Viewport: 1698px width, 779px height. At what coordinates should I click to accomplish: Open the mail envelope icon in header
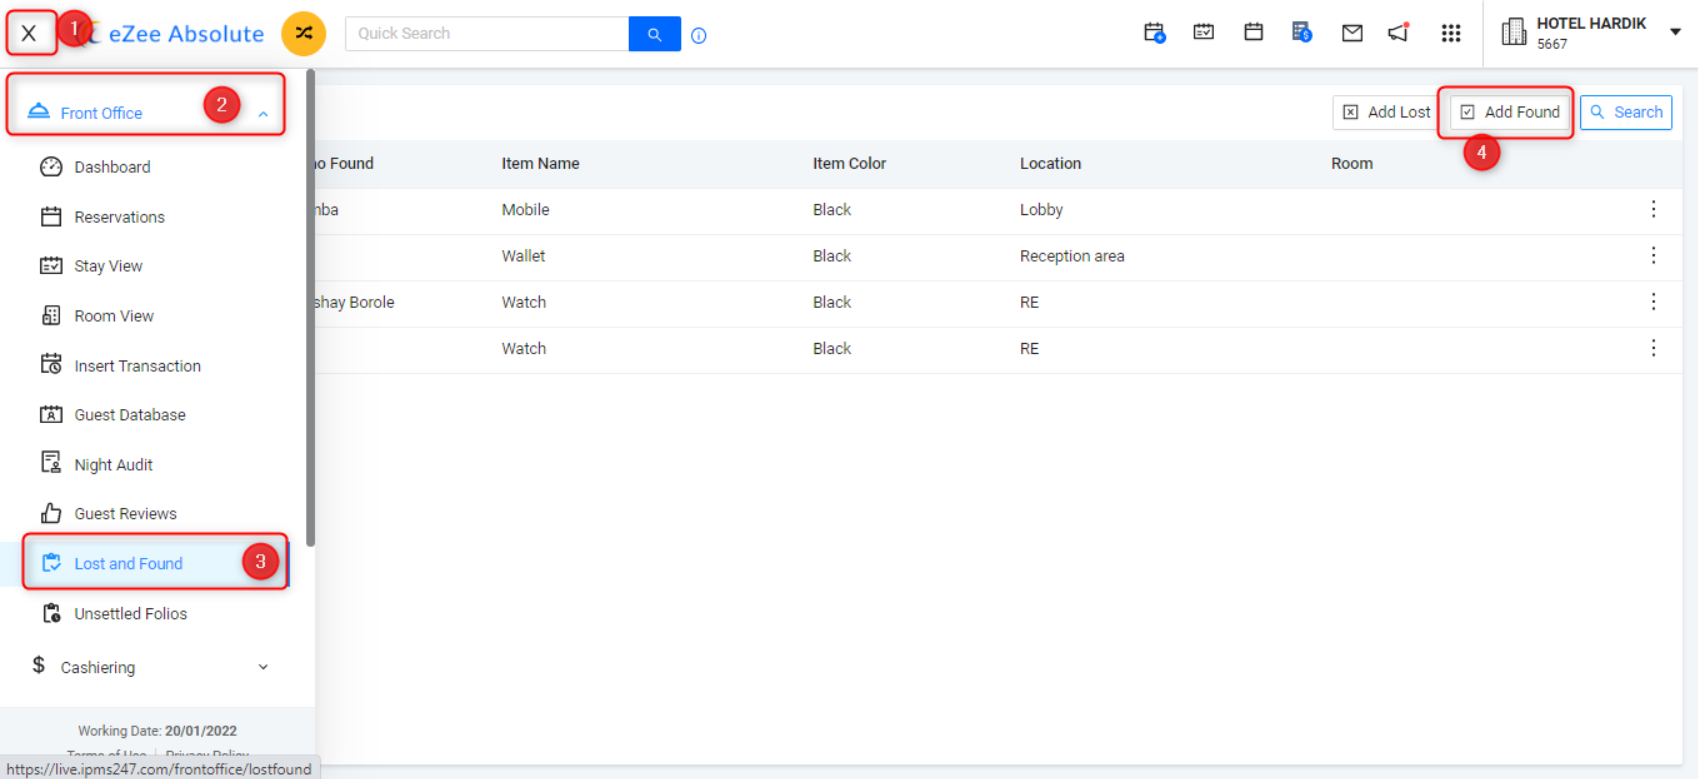pyautogui.click(x=1352, y=33)
